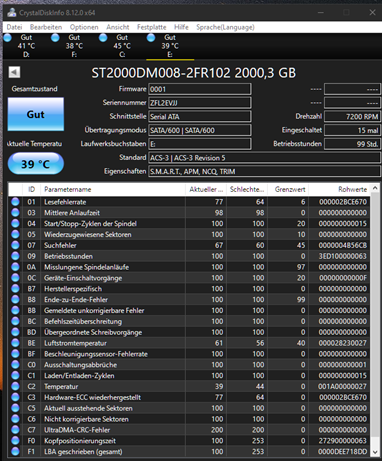Screen dimensions: 382x461
Task: Click status icon of Mittlere Anlaufzeit row
Action: coord(15,213)
